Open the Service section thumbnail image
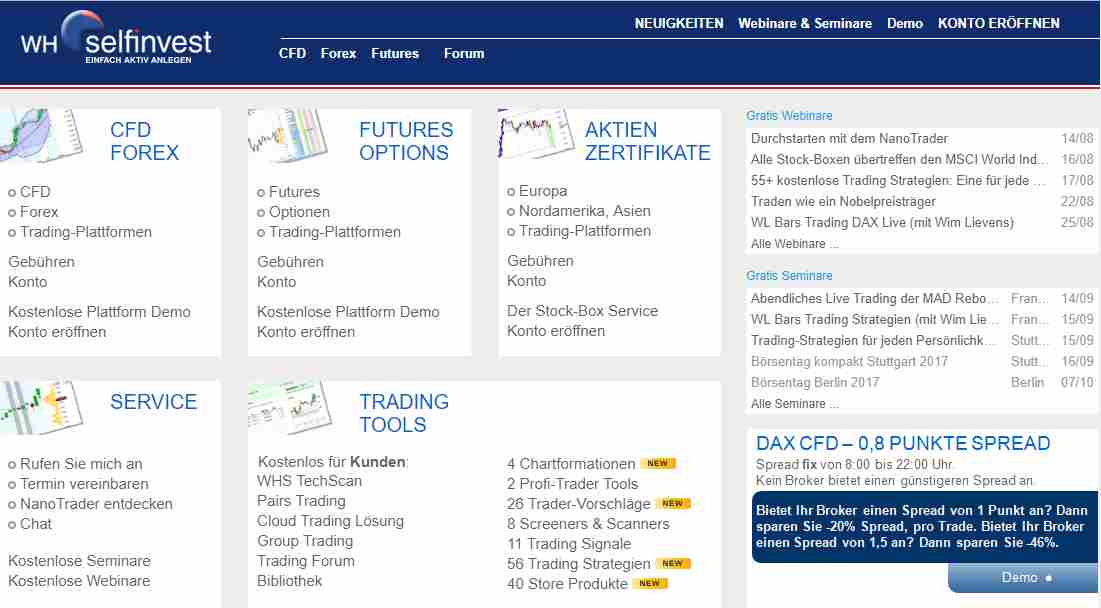The image size is (1101, 608). coord(41,407)
